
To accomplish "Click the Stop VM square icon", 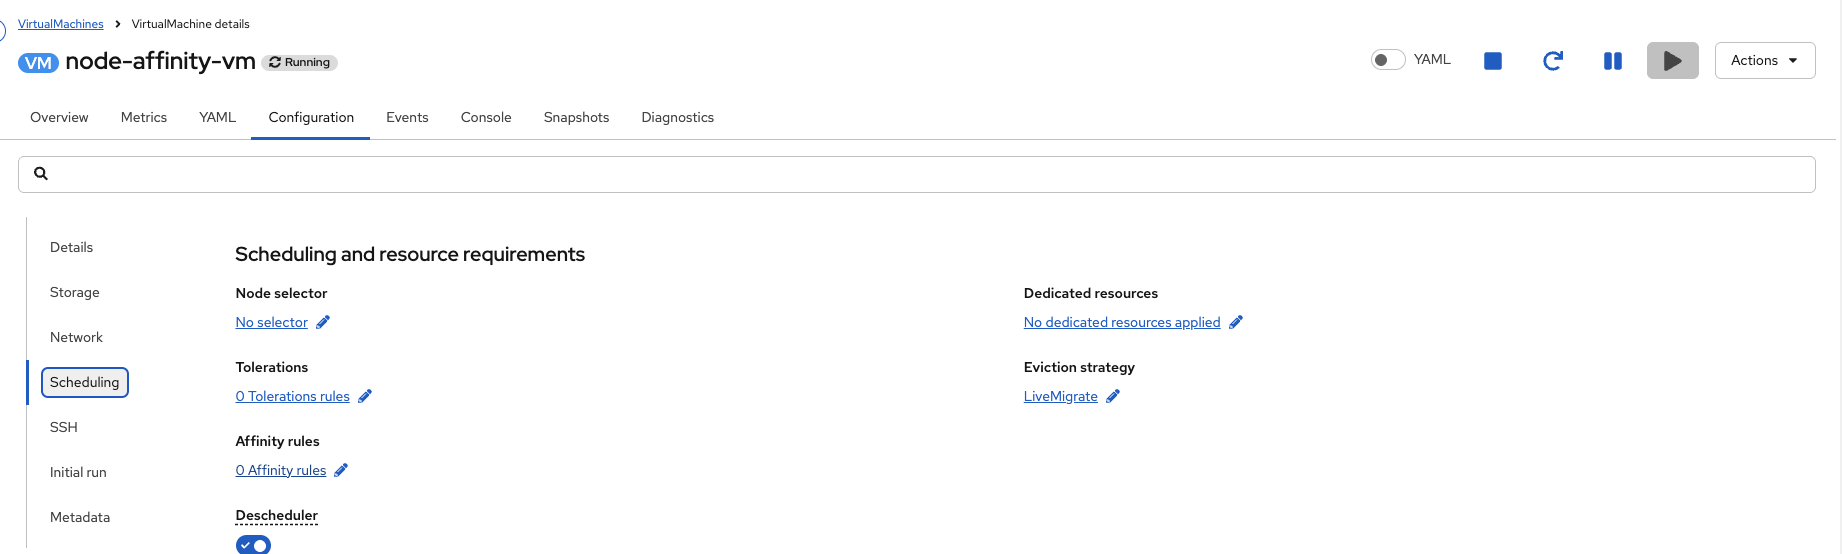I will pos(1492,61).
